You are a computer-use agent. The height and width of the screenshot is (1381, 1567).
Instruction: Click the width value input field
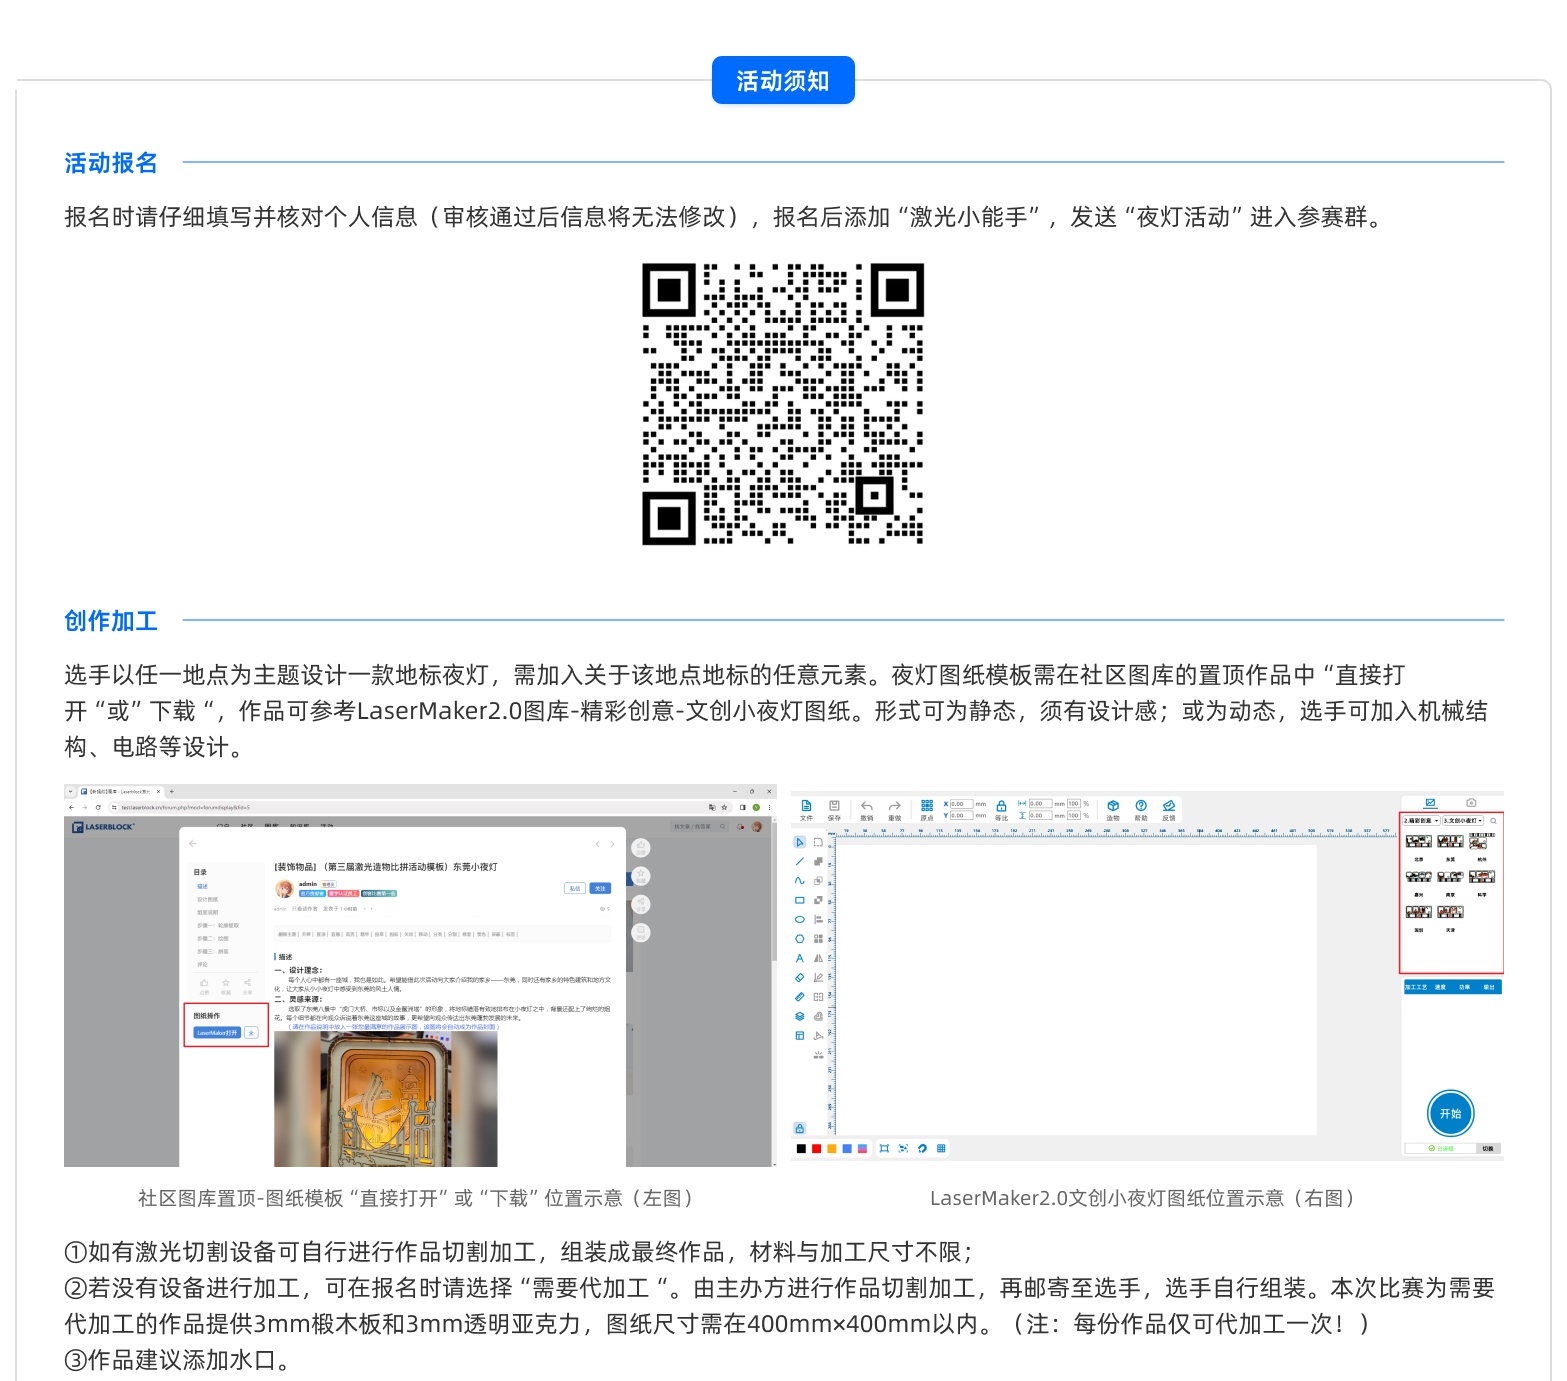click(x=1040, y=804)
